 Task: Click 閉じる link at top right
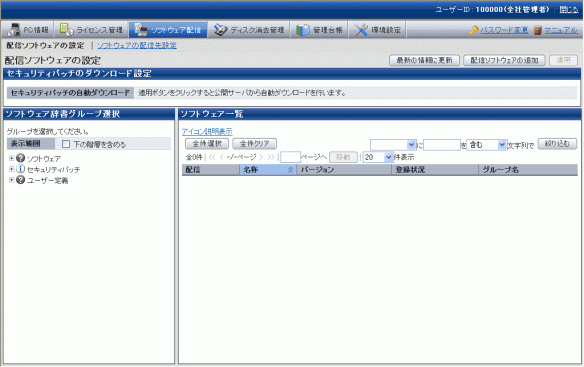569,10
